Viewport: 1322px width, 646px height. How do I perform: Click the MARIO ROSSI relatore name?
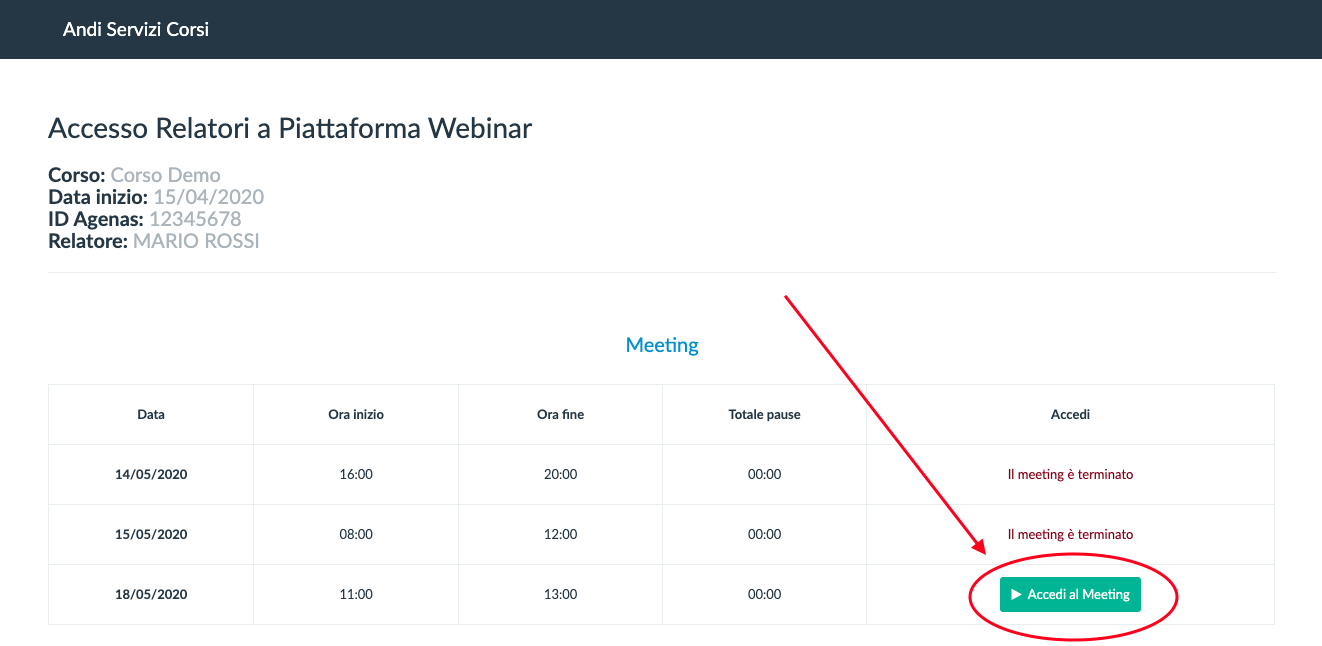[x=196, y=241]
